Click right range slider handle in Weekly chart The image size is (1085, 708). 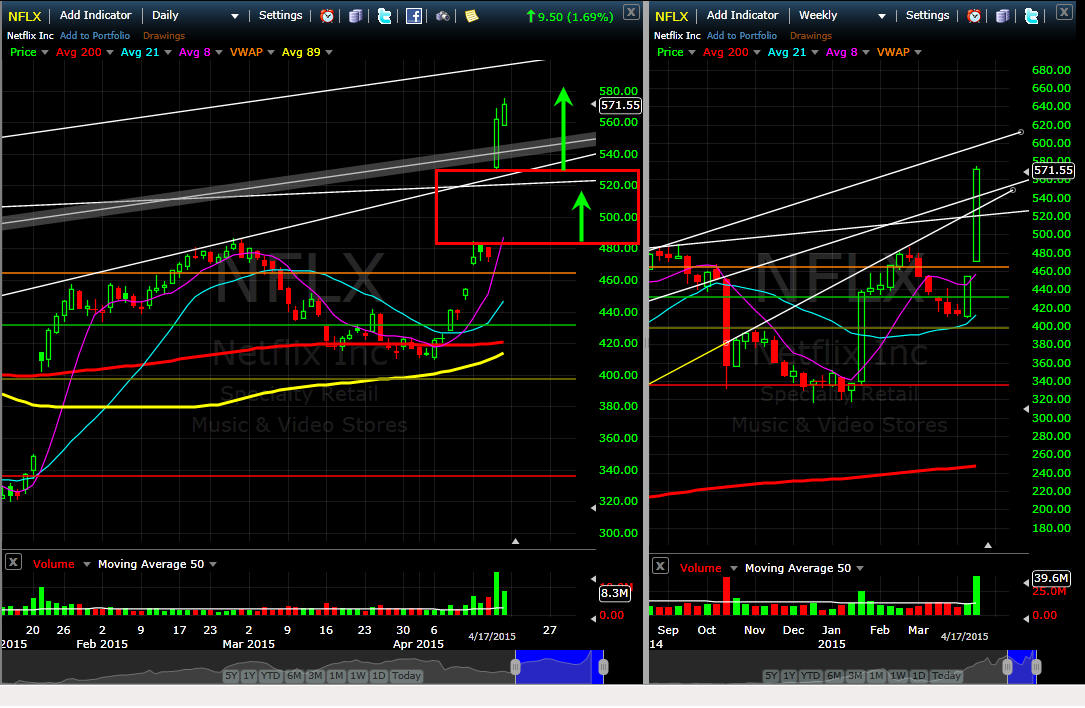[1036, 666]
